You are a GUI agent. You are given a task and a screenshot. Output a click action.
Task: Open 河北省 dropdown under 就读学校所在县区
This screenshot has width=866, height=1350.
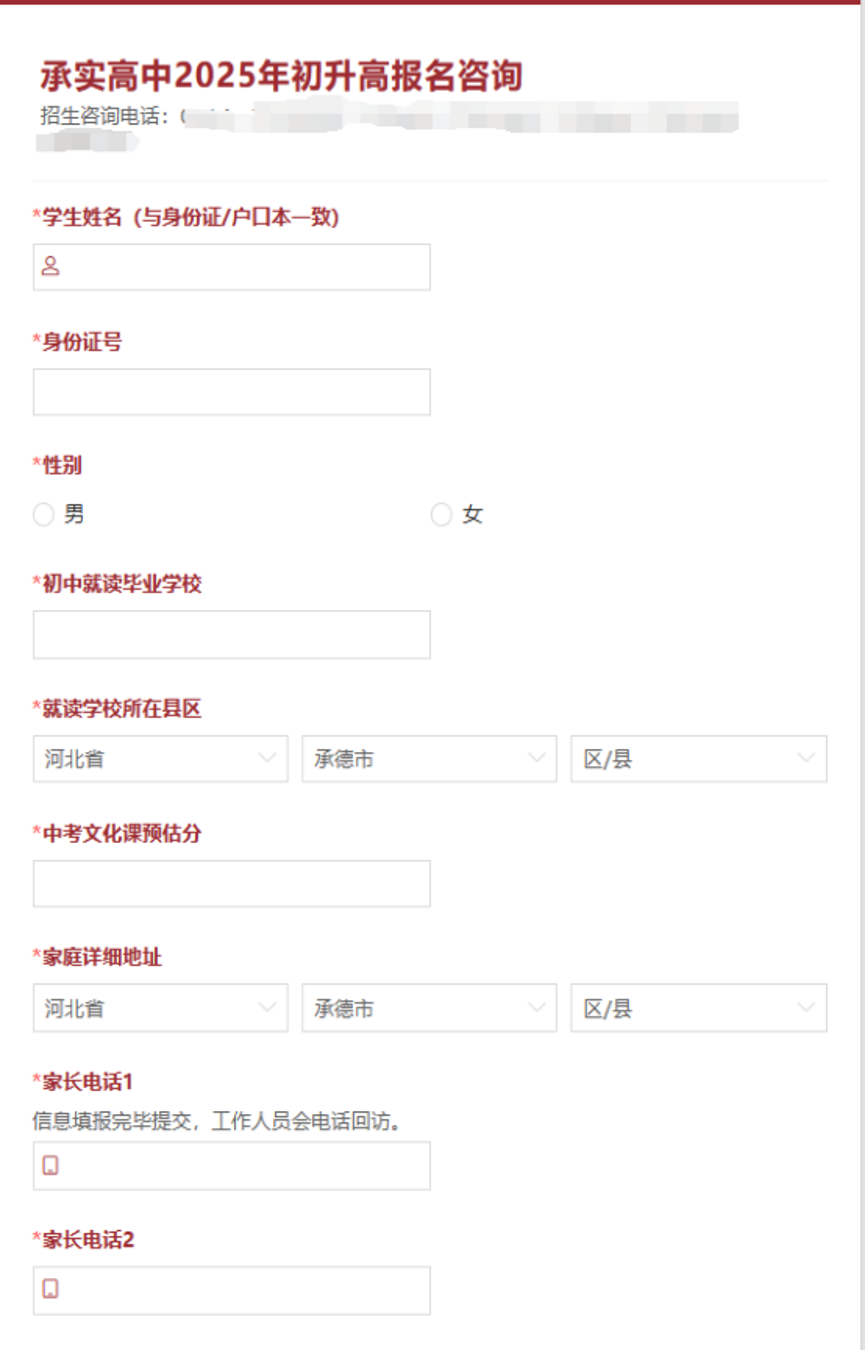pyautogui.click(x=160, y=759)
